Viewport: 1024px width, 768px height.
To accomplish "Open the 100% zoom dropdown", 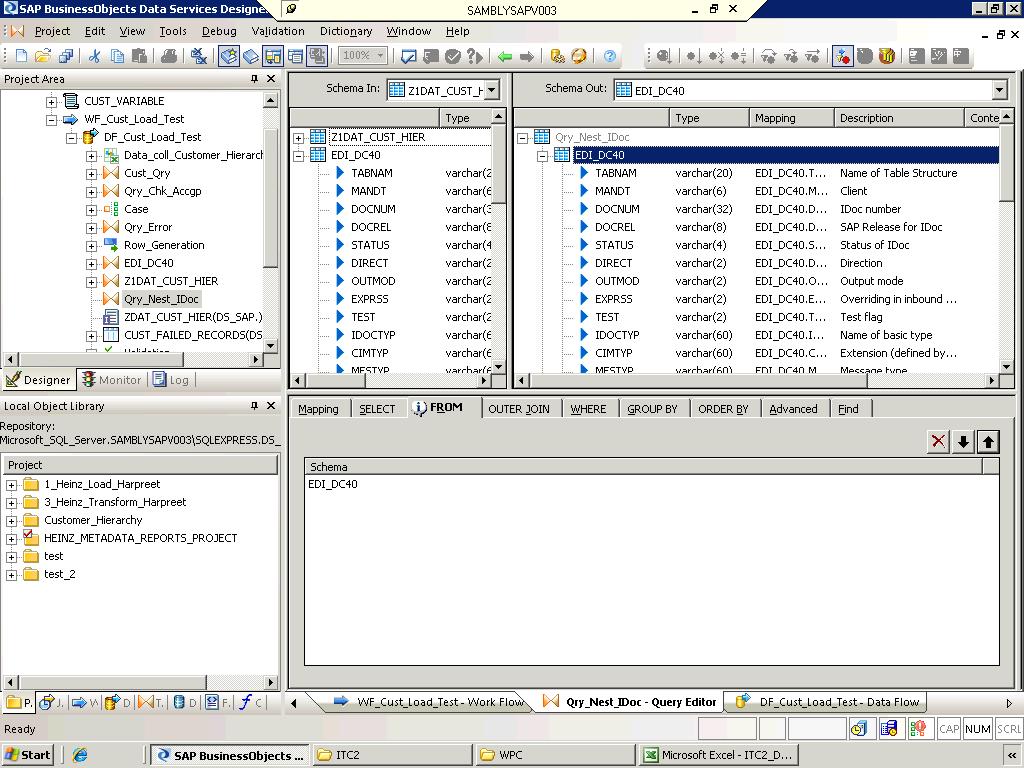I will pos(379,56).
